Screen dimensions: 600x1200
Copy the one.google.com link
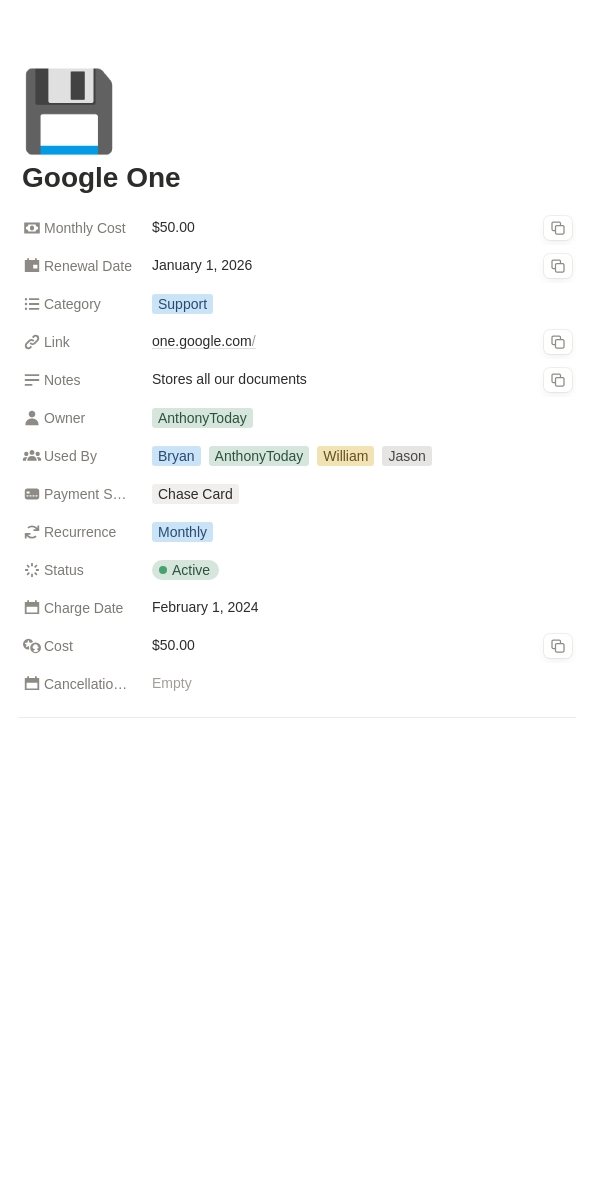click(x=558, y=342)
